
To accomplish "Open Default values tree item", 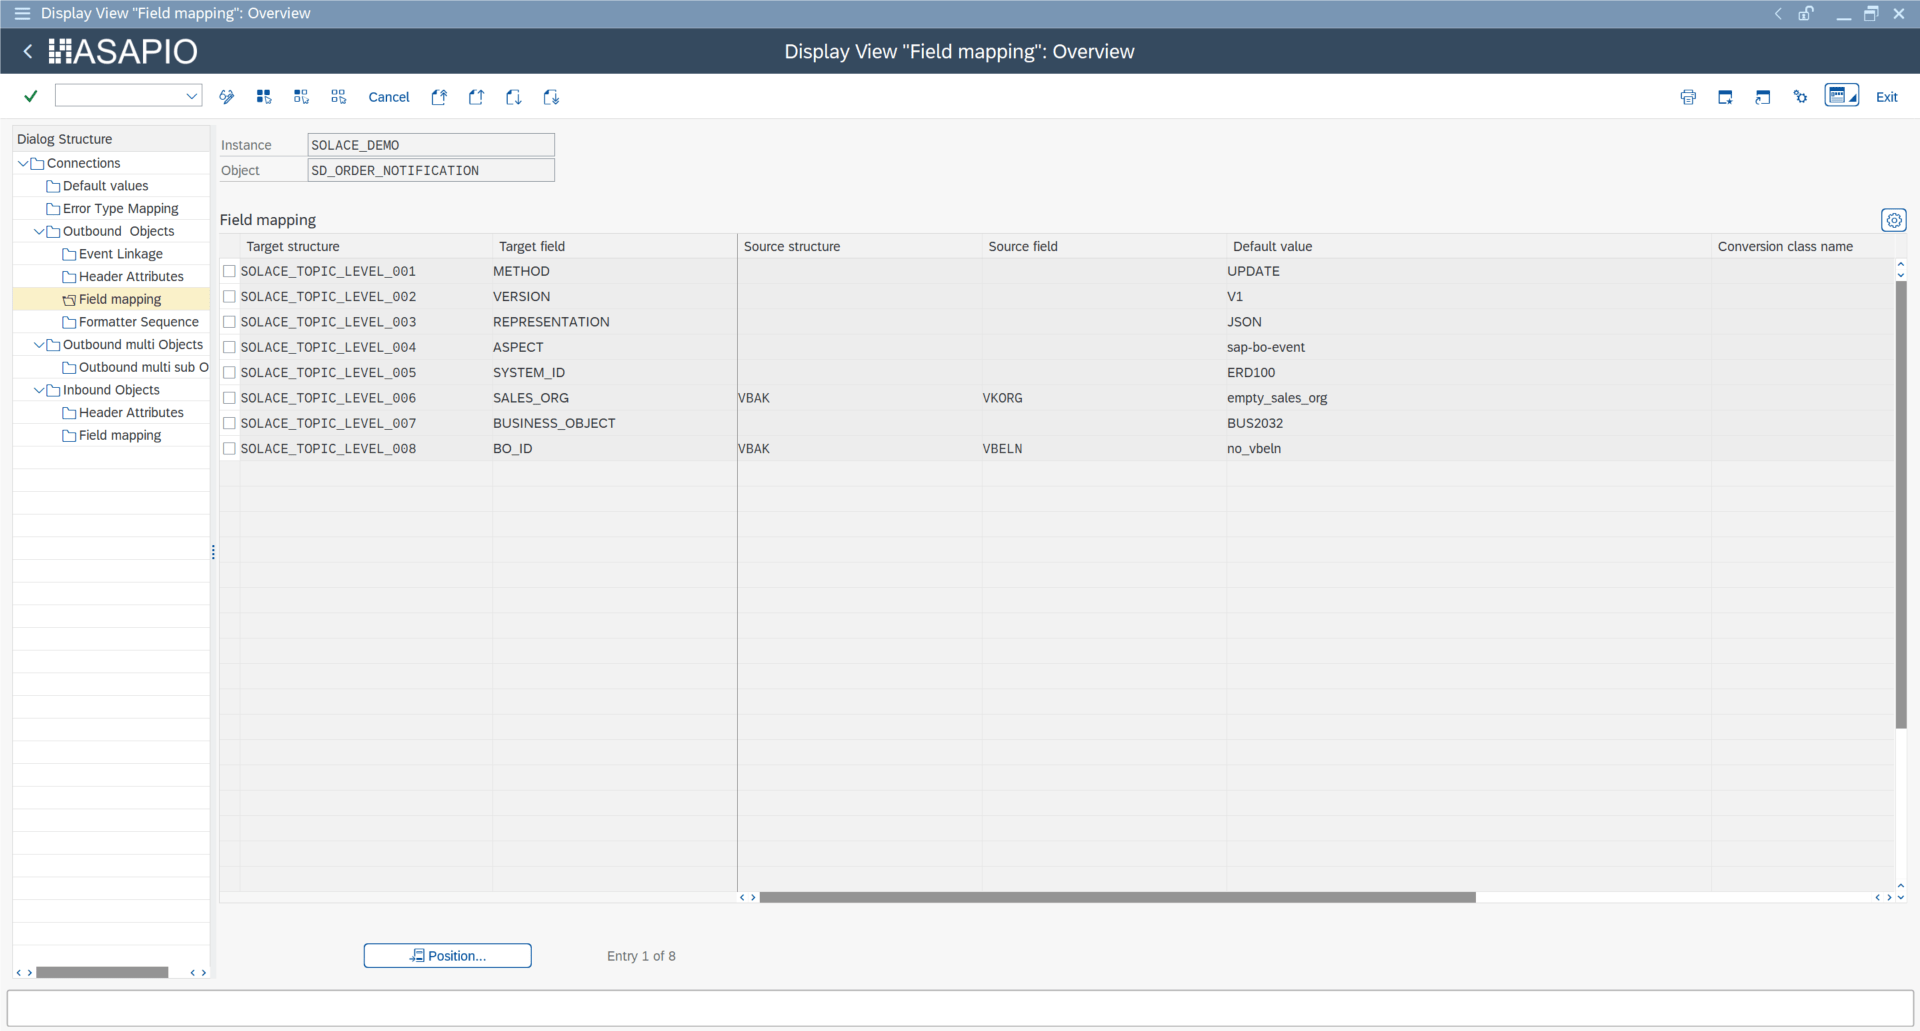I will coord(105,186).
